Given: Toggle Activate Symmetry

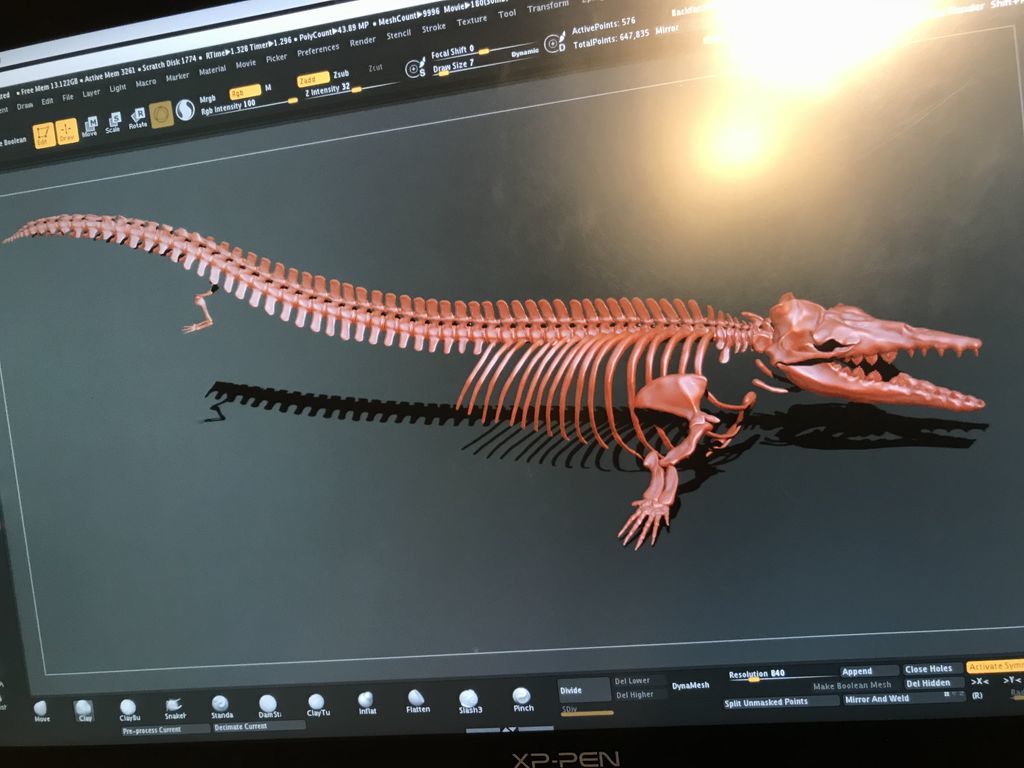Looking at the screenshot, I should coord(995,666).
